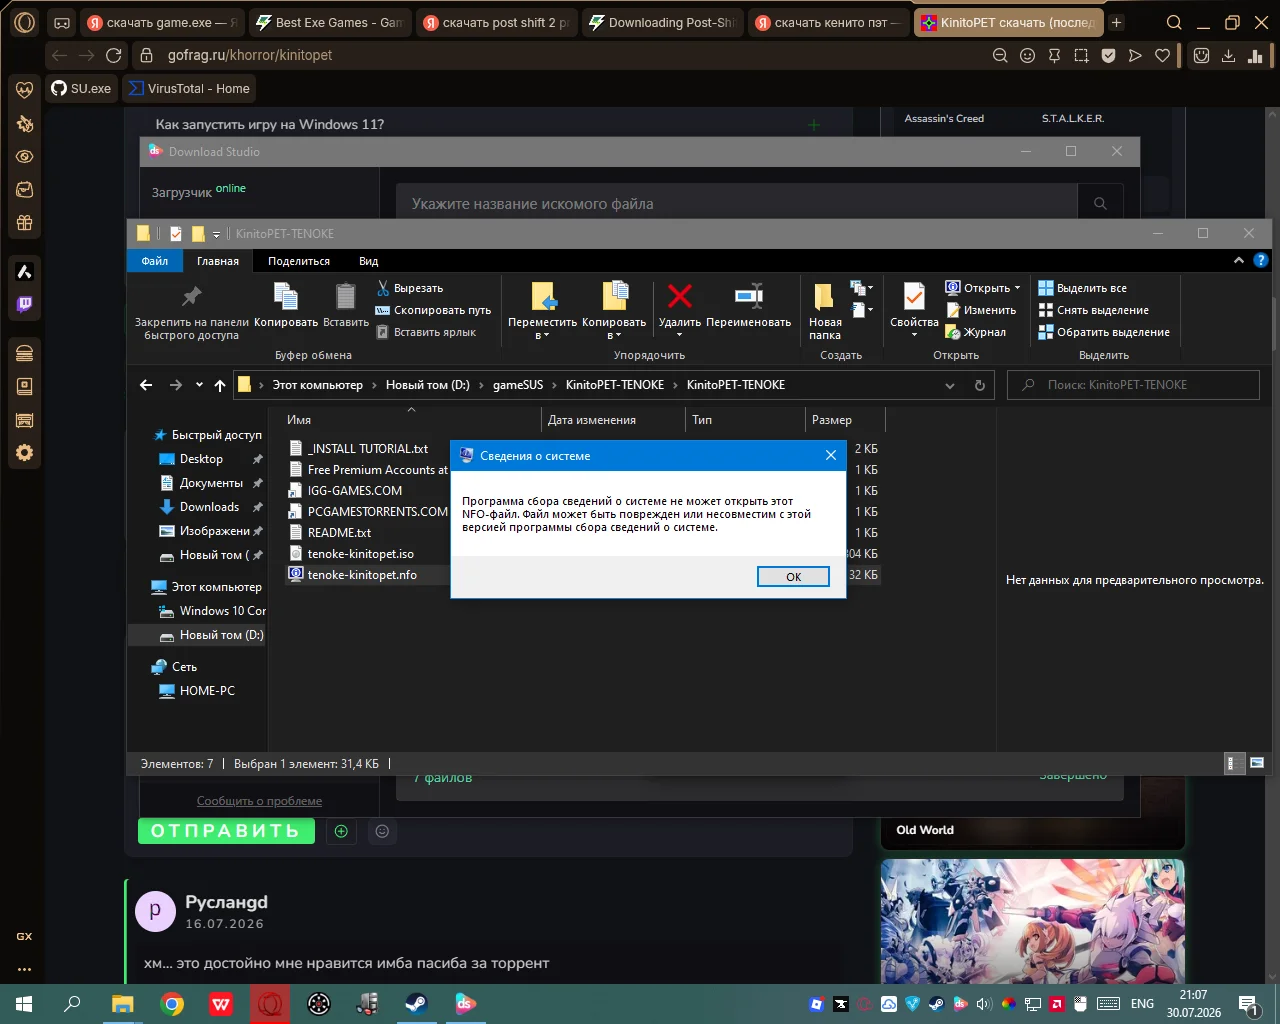This screenshot has height=1024, width=1280.
Task: Select the IGG-GAMES.COM file
Action: [355, 491]
